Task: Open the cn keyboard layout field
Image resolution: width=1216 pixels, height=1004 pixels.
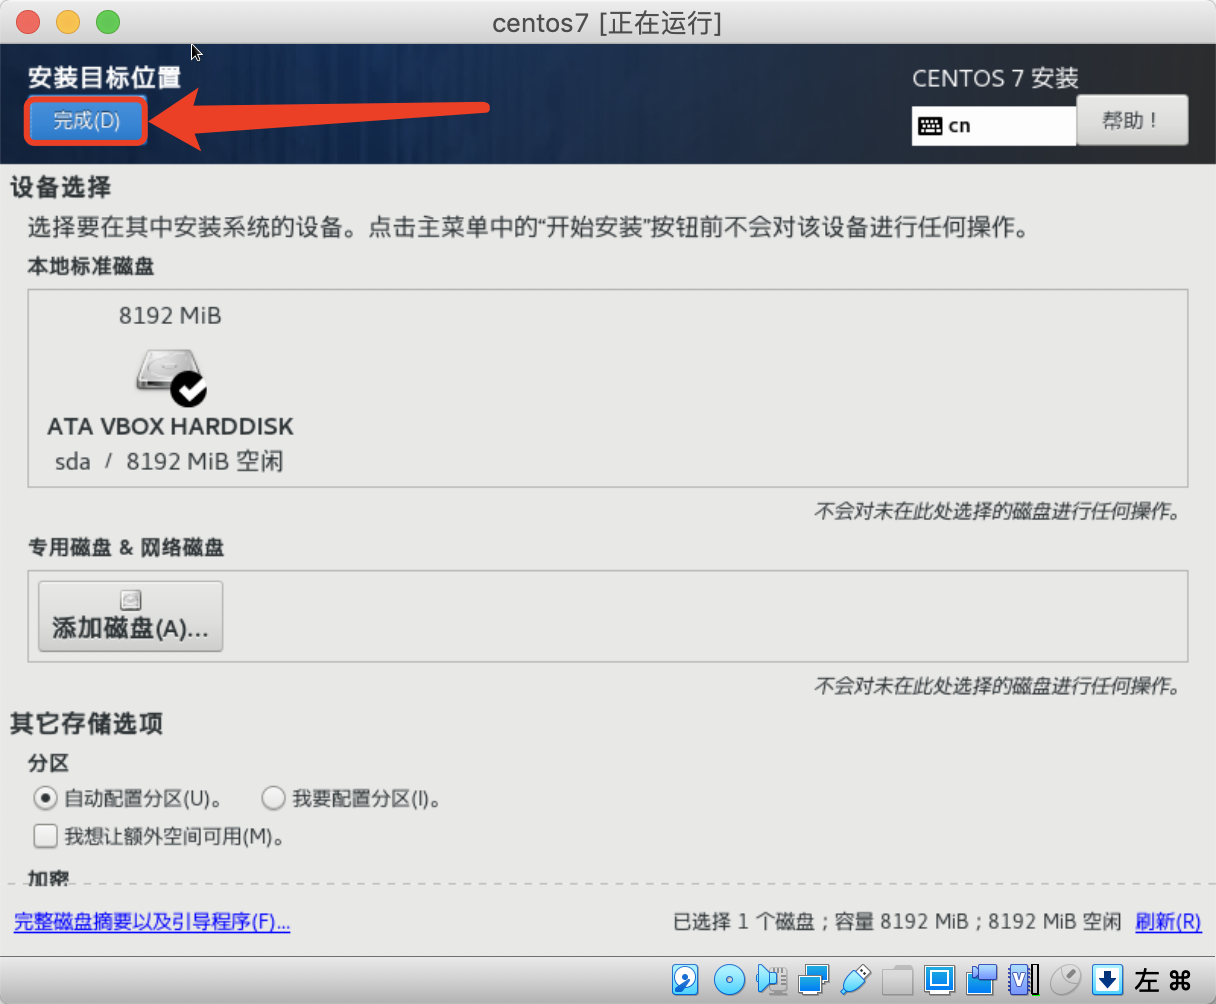Action: coord(994,126)
